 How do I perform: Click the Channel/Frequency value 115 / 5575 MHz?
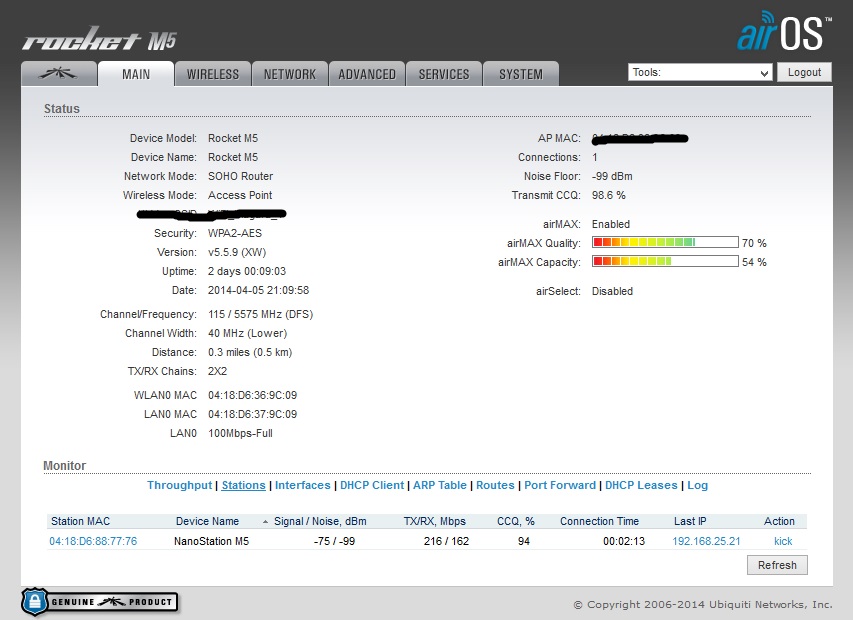(261, 314)
